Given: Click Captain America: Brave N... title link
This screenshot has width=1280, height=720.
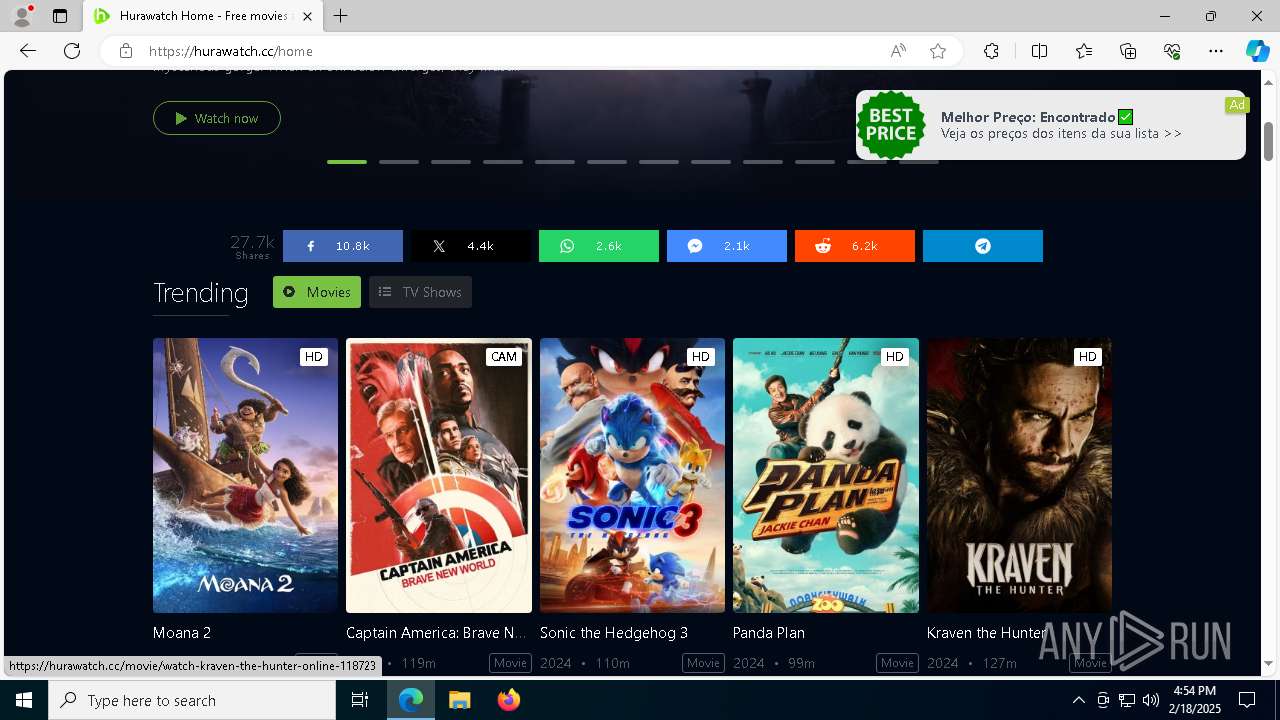Looking at the screenshot, I should [x=436, y=633].
